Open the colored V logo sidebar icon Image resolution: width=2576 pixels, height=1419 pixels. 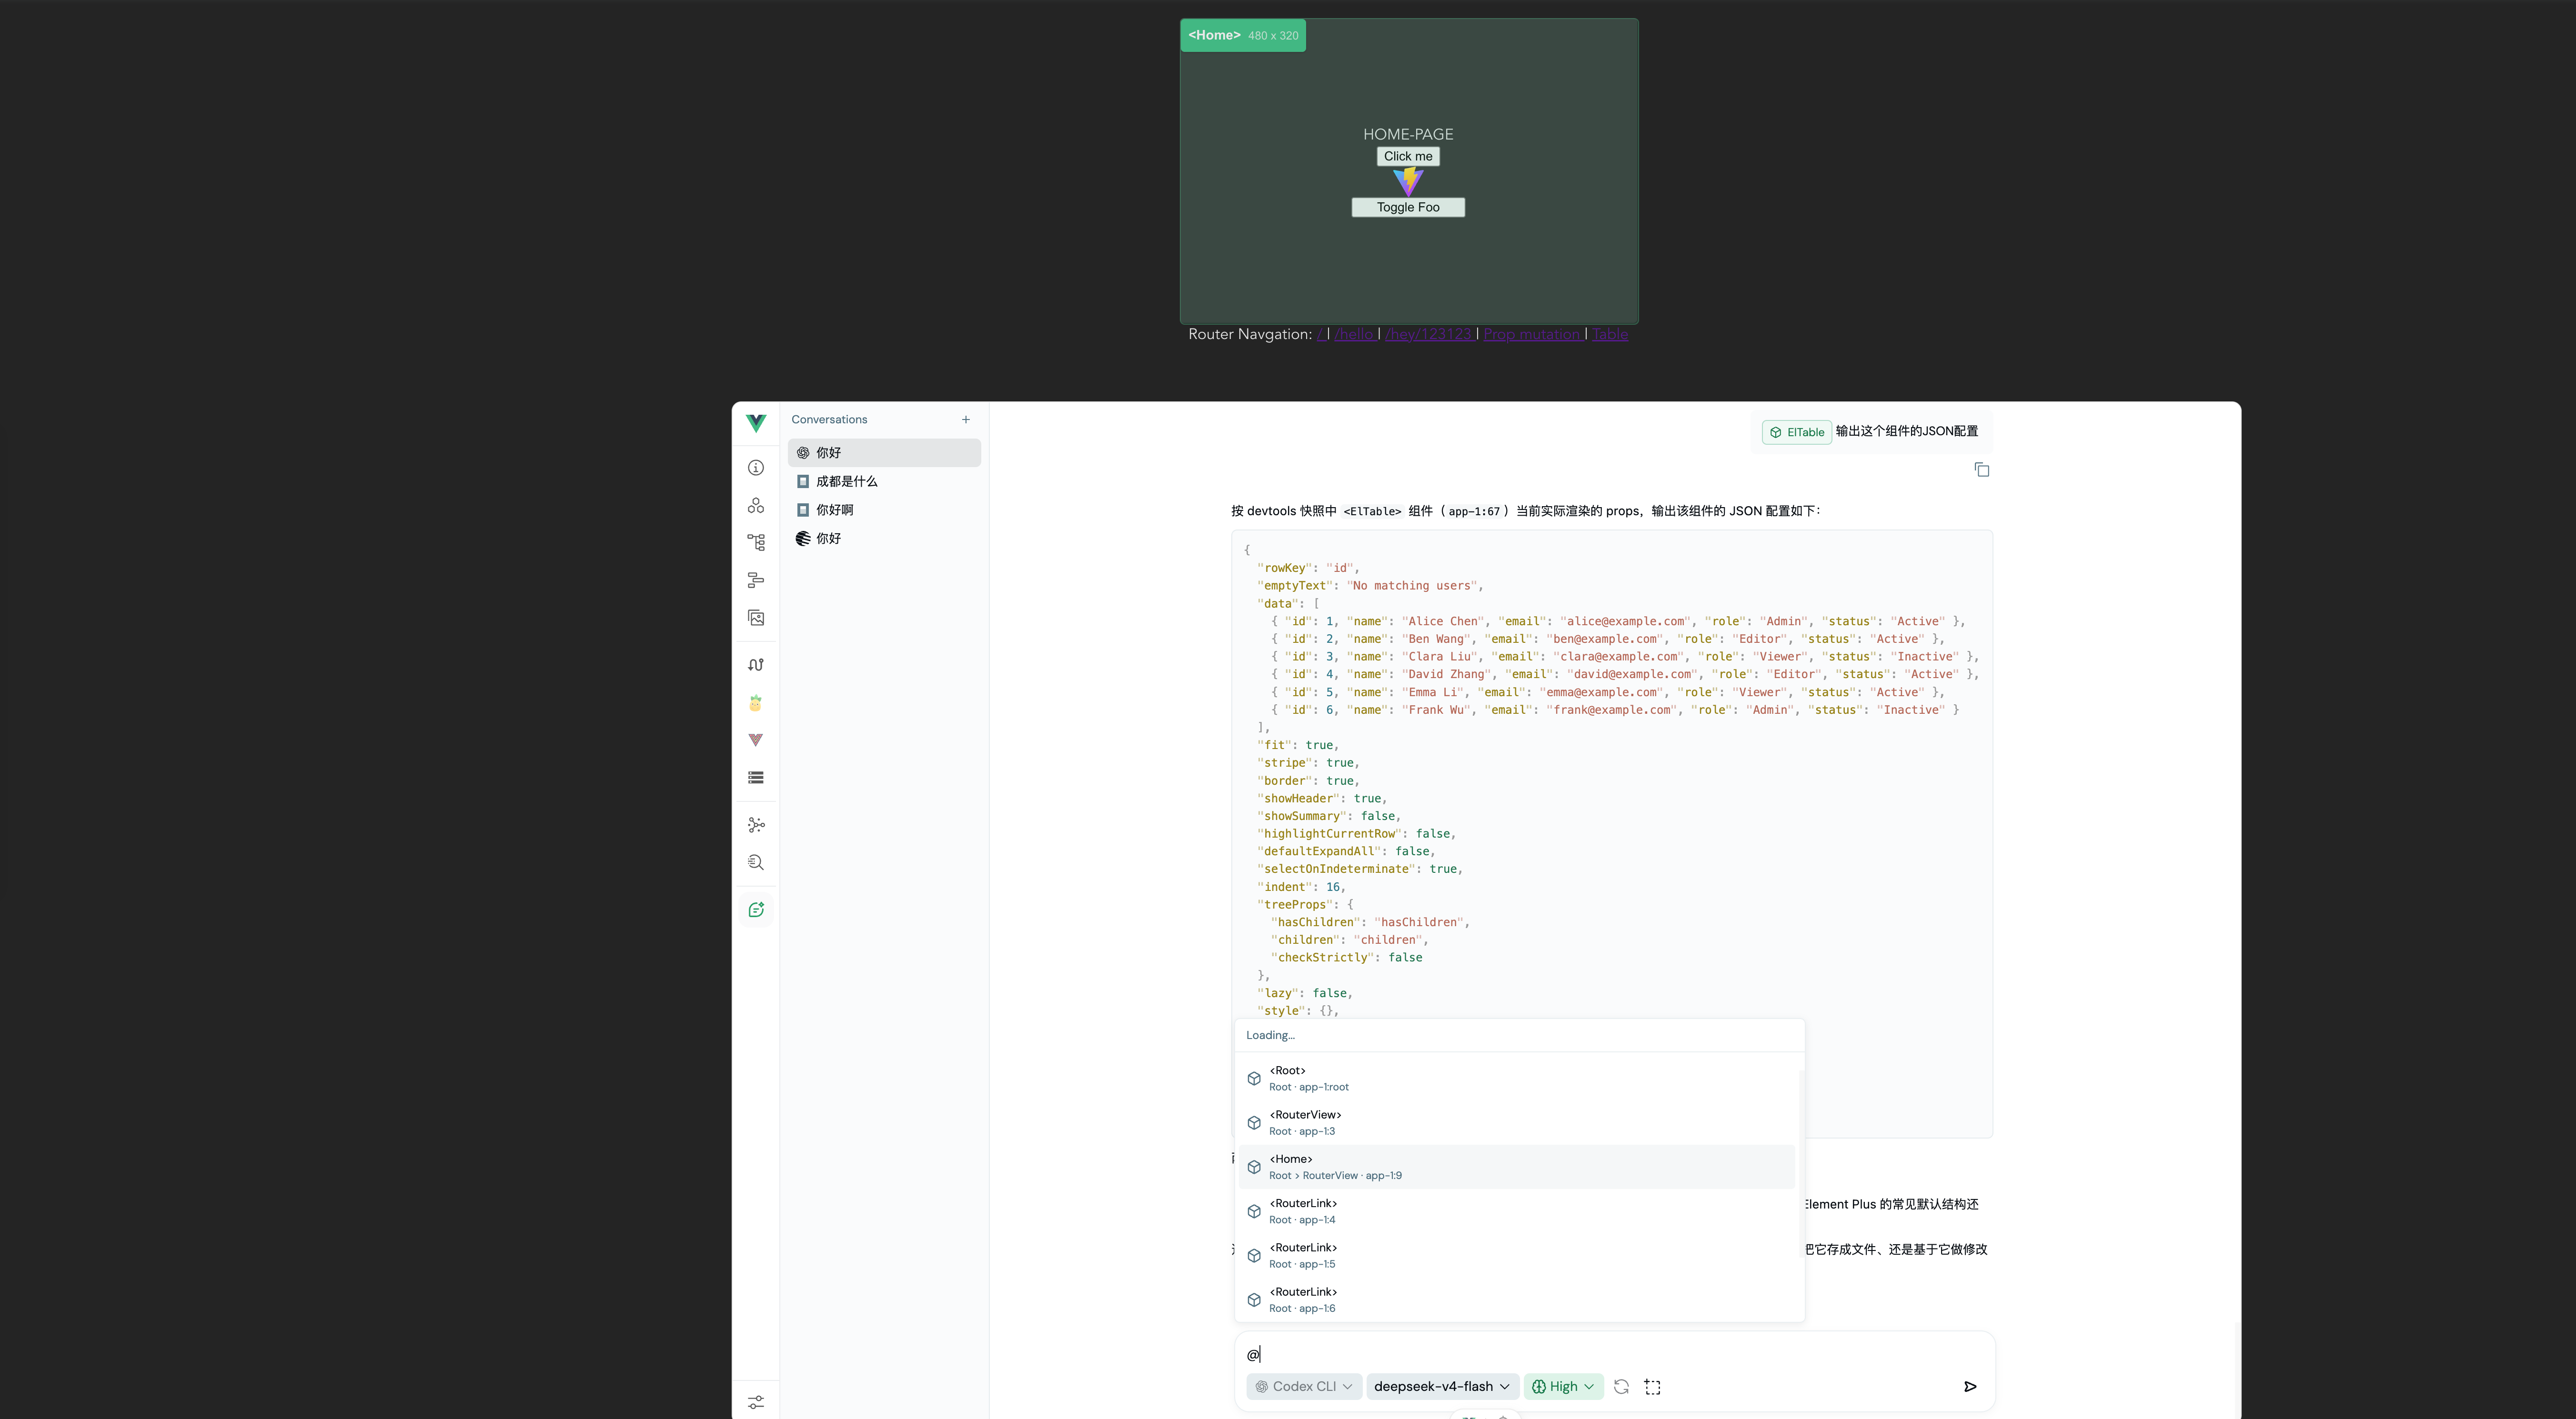pos(756,740)
